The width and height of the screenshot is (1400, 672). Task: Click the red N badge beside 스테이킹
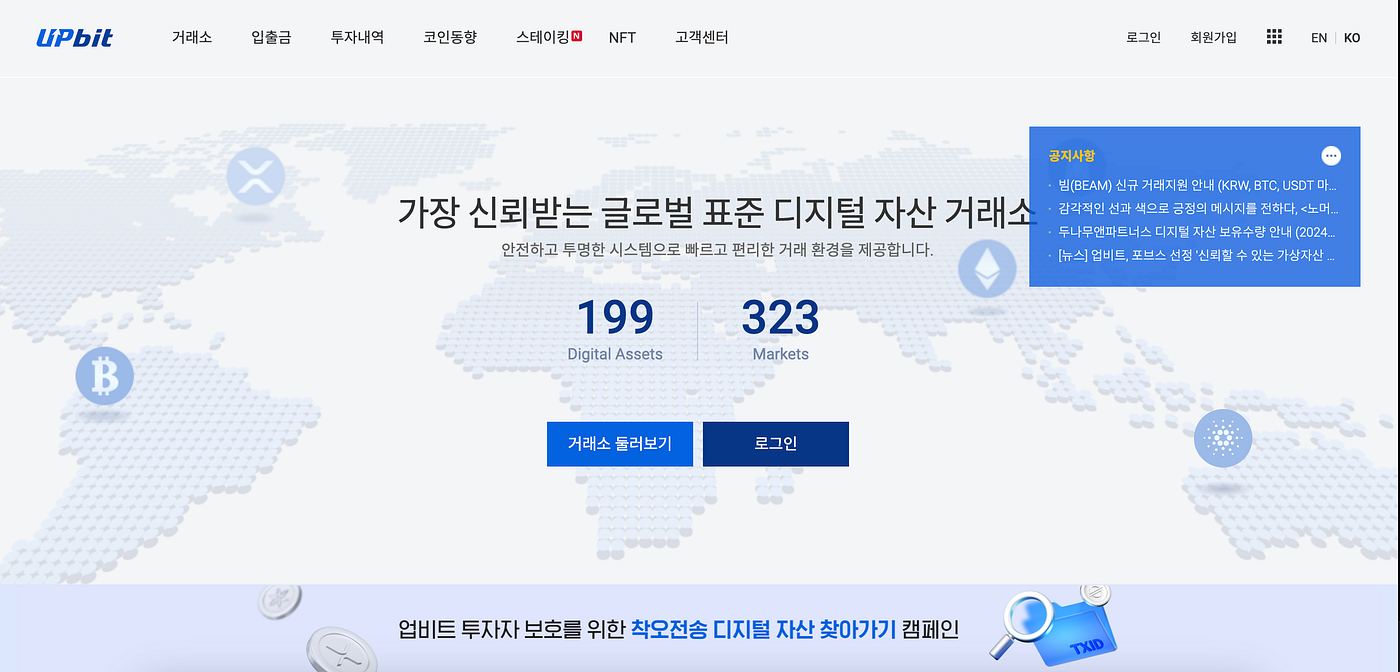click(x=577, y=36)
